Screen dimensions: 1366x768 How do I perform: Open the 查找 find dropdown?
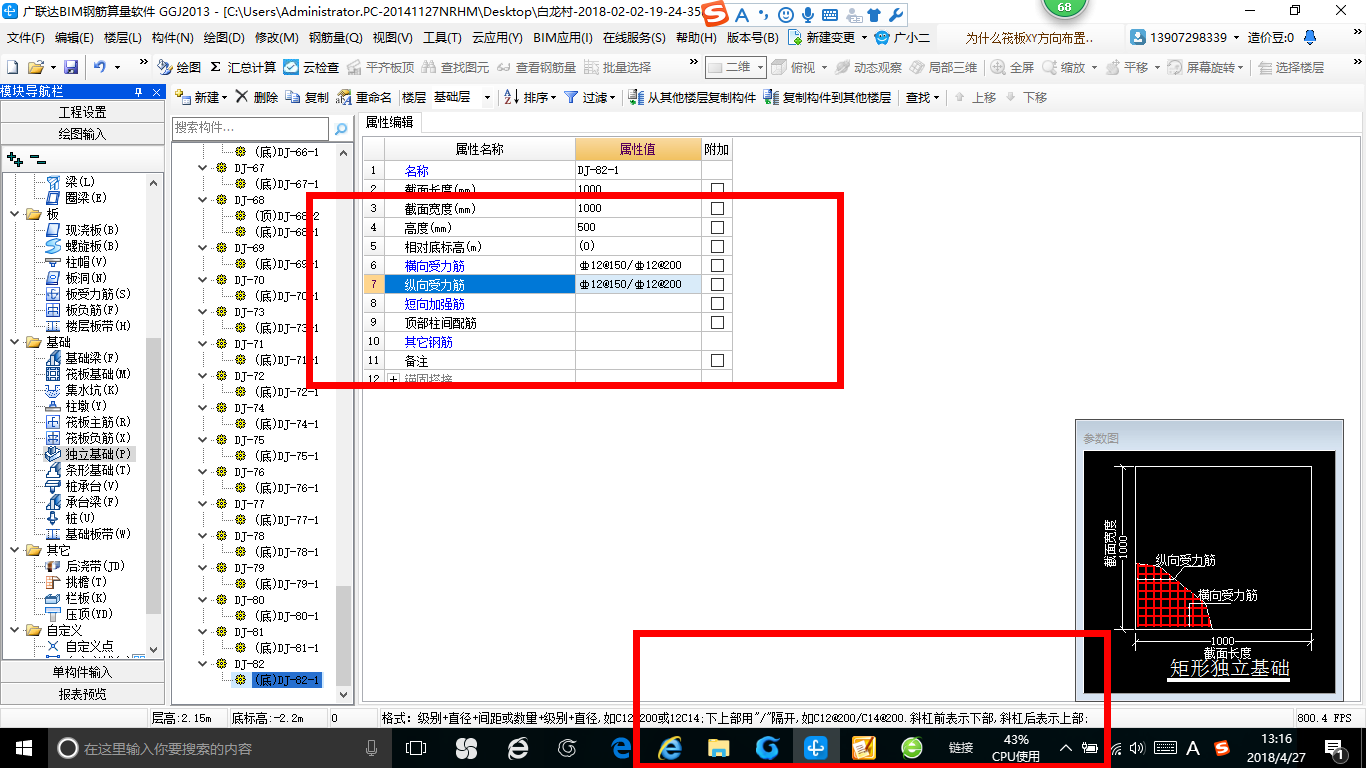pos(937,97)
